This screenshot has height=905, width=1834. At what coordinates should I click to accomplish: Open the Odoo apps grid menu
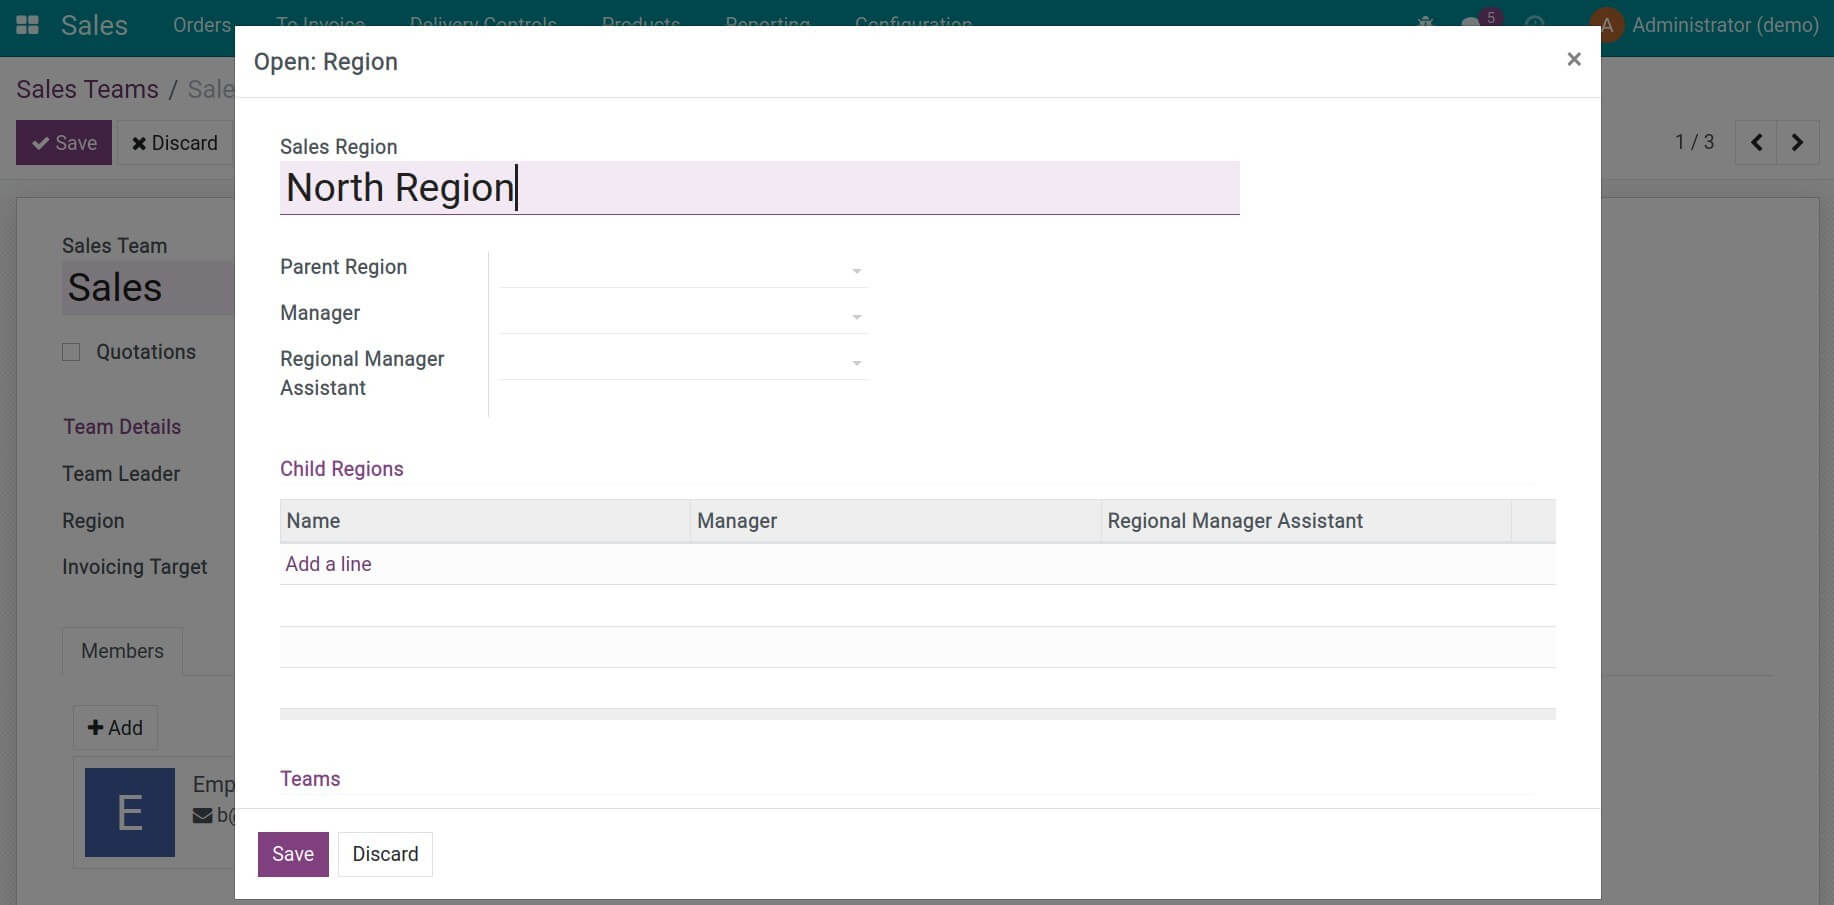pyautogui.click(x=26, y=24)
